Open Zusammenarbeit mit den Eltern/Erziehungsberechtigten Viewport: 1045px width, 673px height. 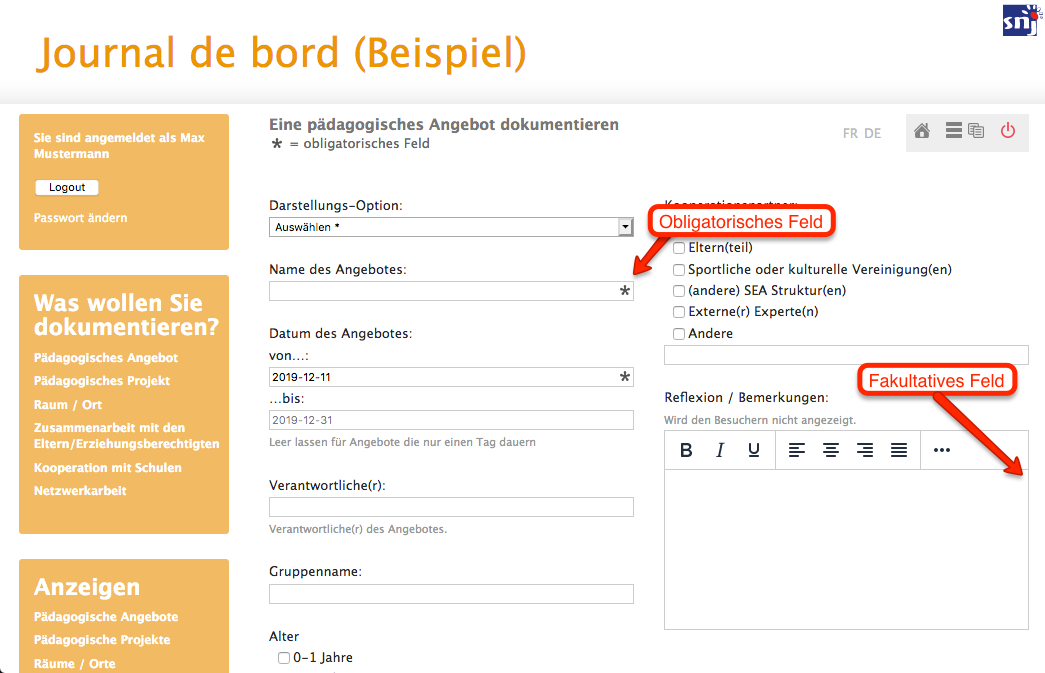point(127,436)
